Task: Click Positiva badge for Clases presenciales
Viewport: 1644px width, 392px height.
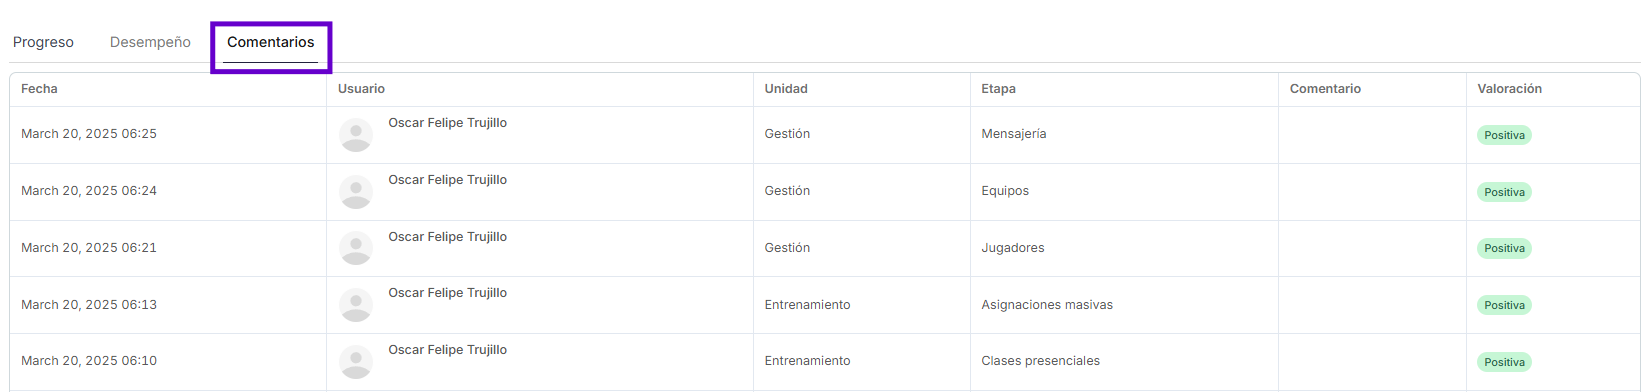Action: [x=1504, y=362]
